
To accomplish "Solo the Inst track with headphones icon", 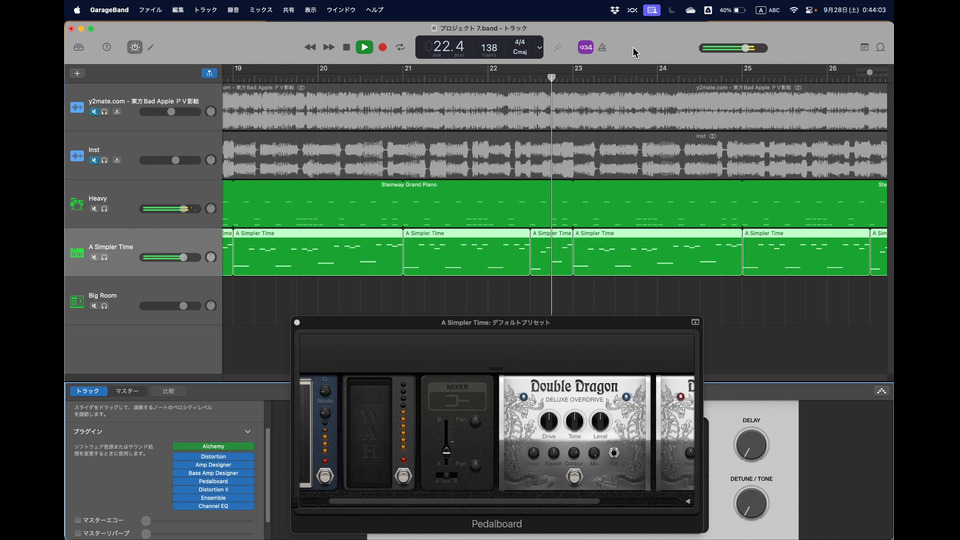I will point(105,160).
